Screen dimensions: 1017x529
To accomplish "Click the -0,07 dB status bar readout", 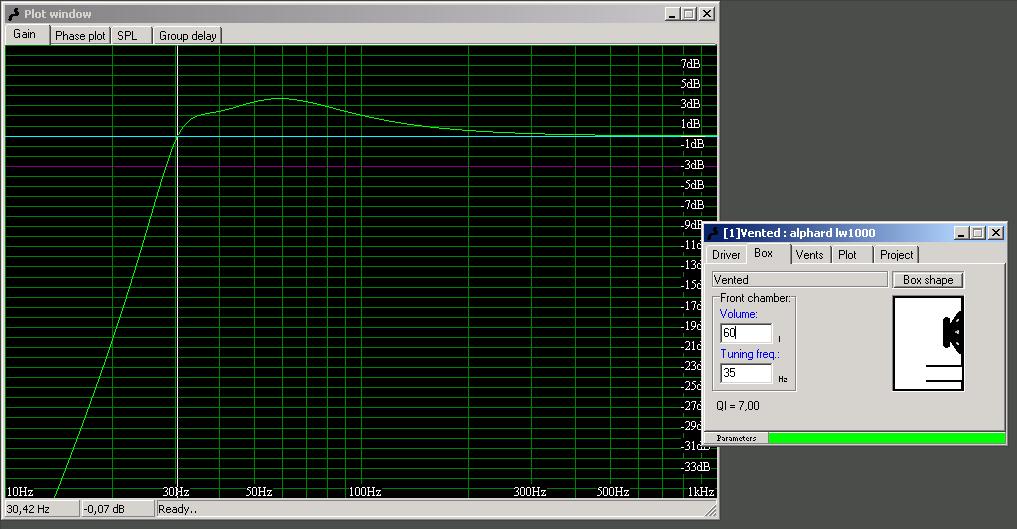I will [x=117, y=509].
